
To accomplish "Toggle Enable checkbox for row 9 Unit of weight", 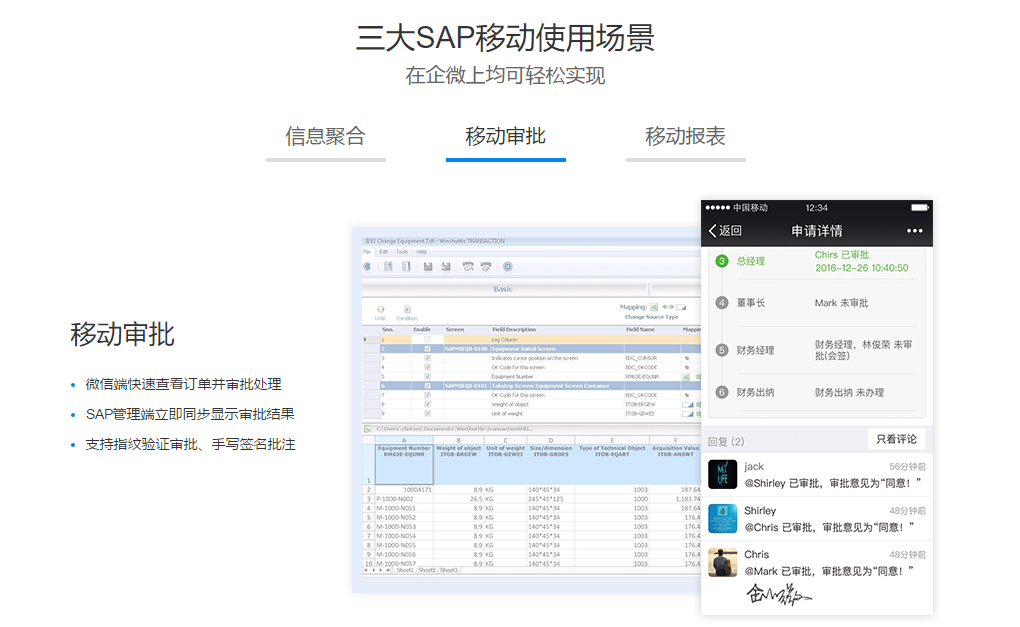I will pos(427,413).
